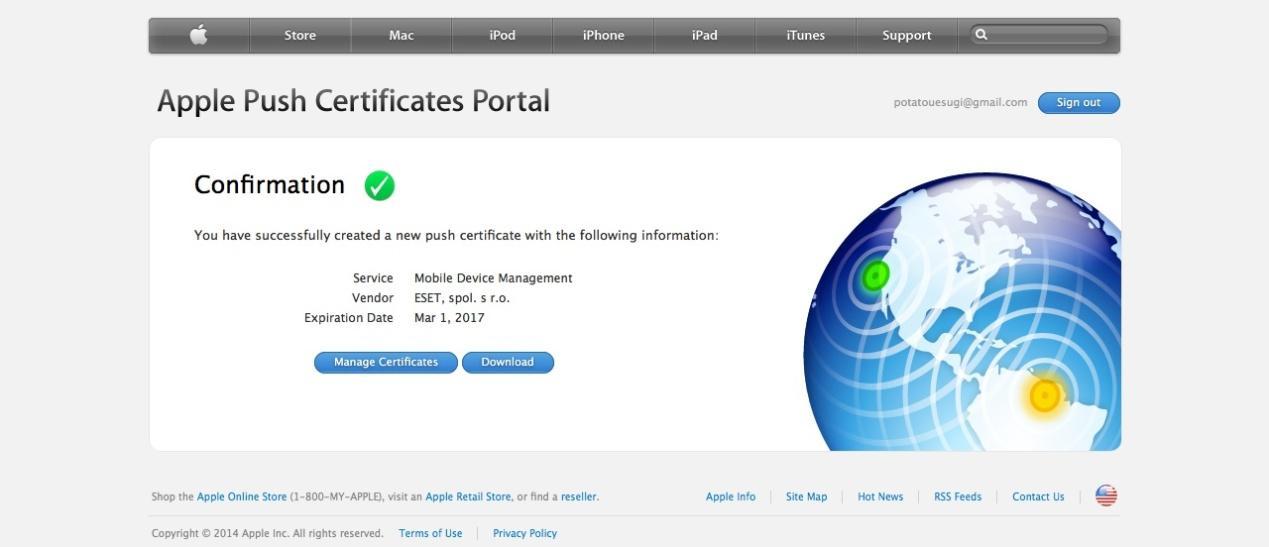Click the Confirmation heading text

click(269, 185)
